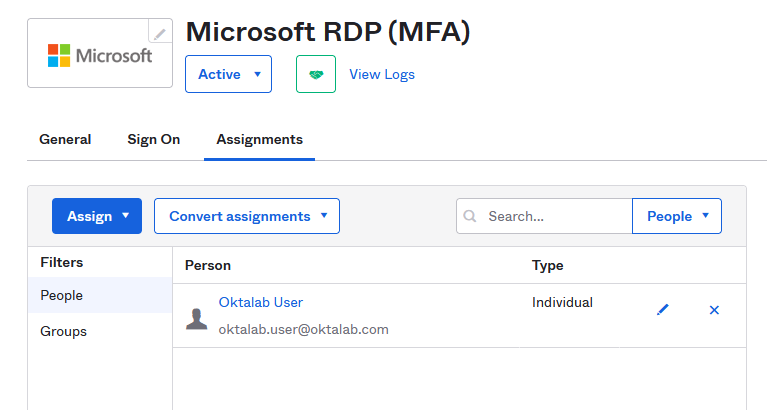Open the Convert assignments dropdown
Image resolution: width=767 pixels, height=410 pixels.
(246, 216)
